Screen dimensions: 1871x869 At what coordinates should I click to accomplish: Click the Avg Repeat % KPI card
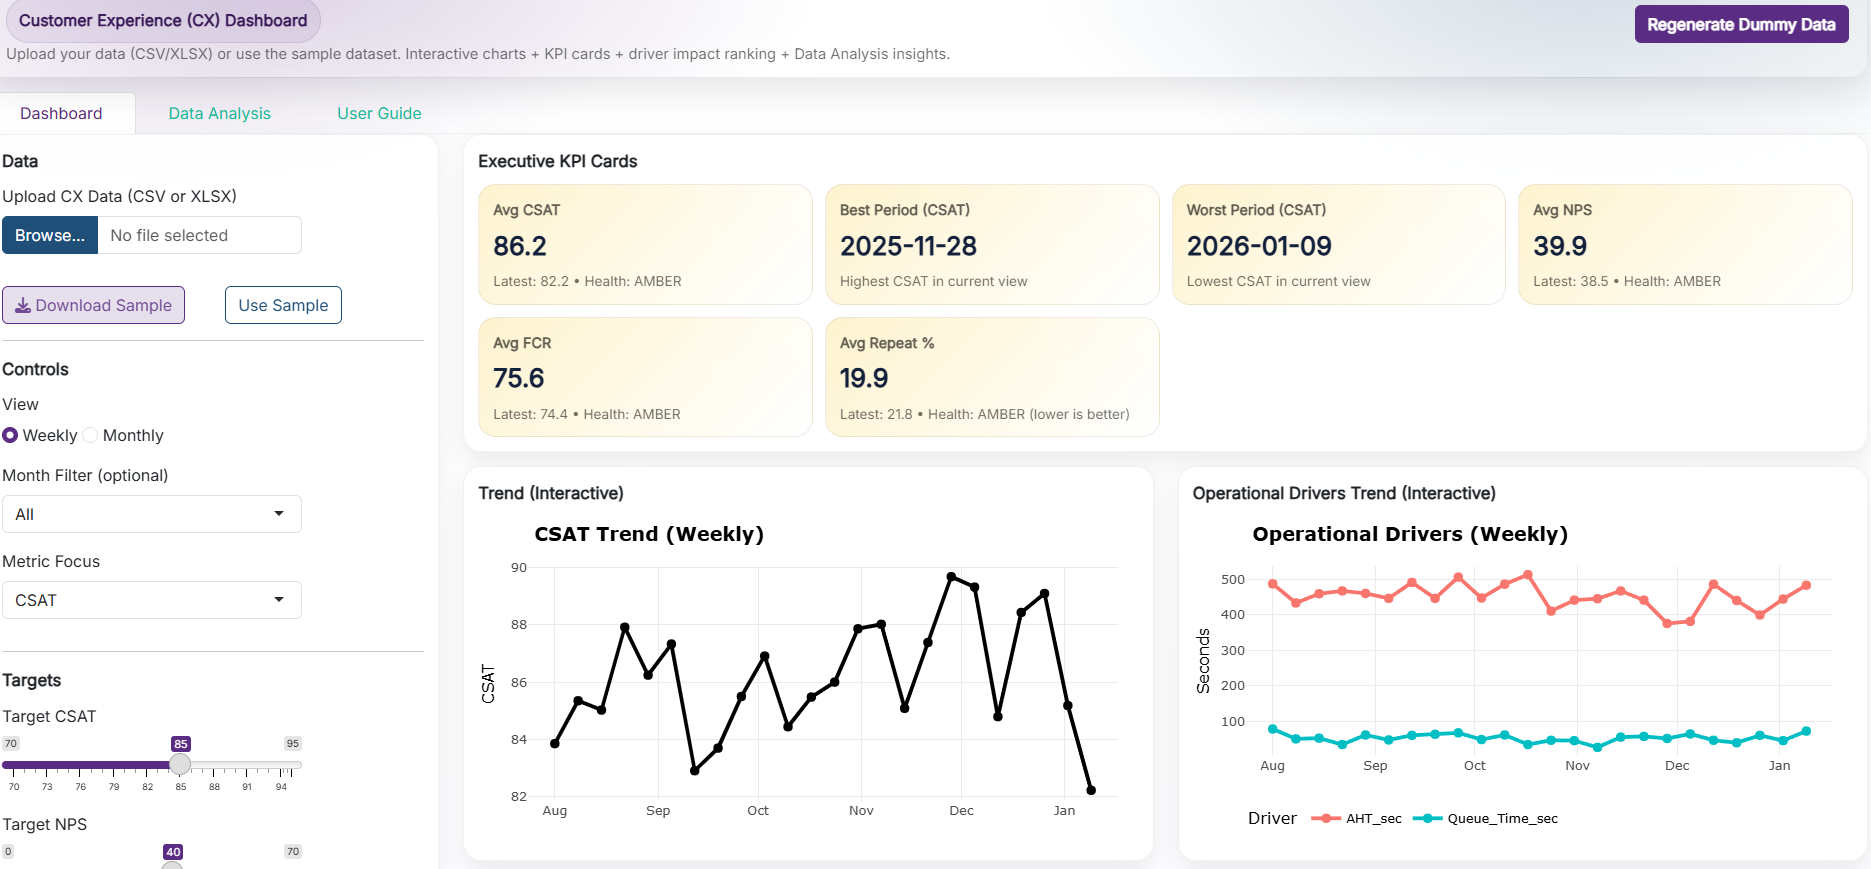[x=992, y=377]
